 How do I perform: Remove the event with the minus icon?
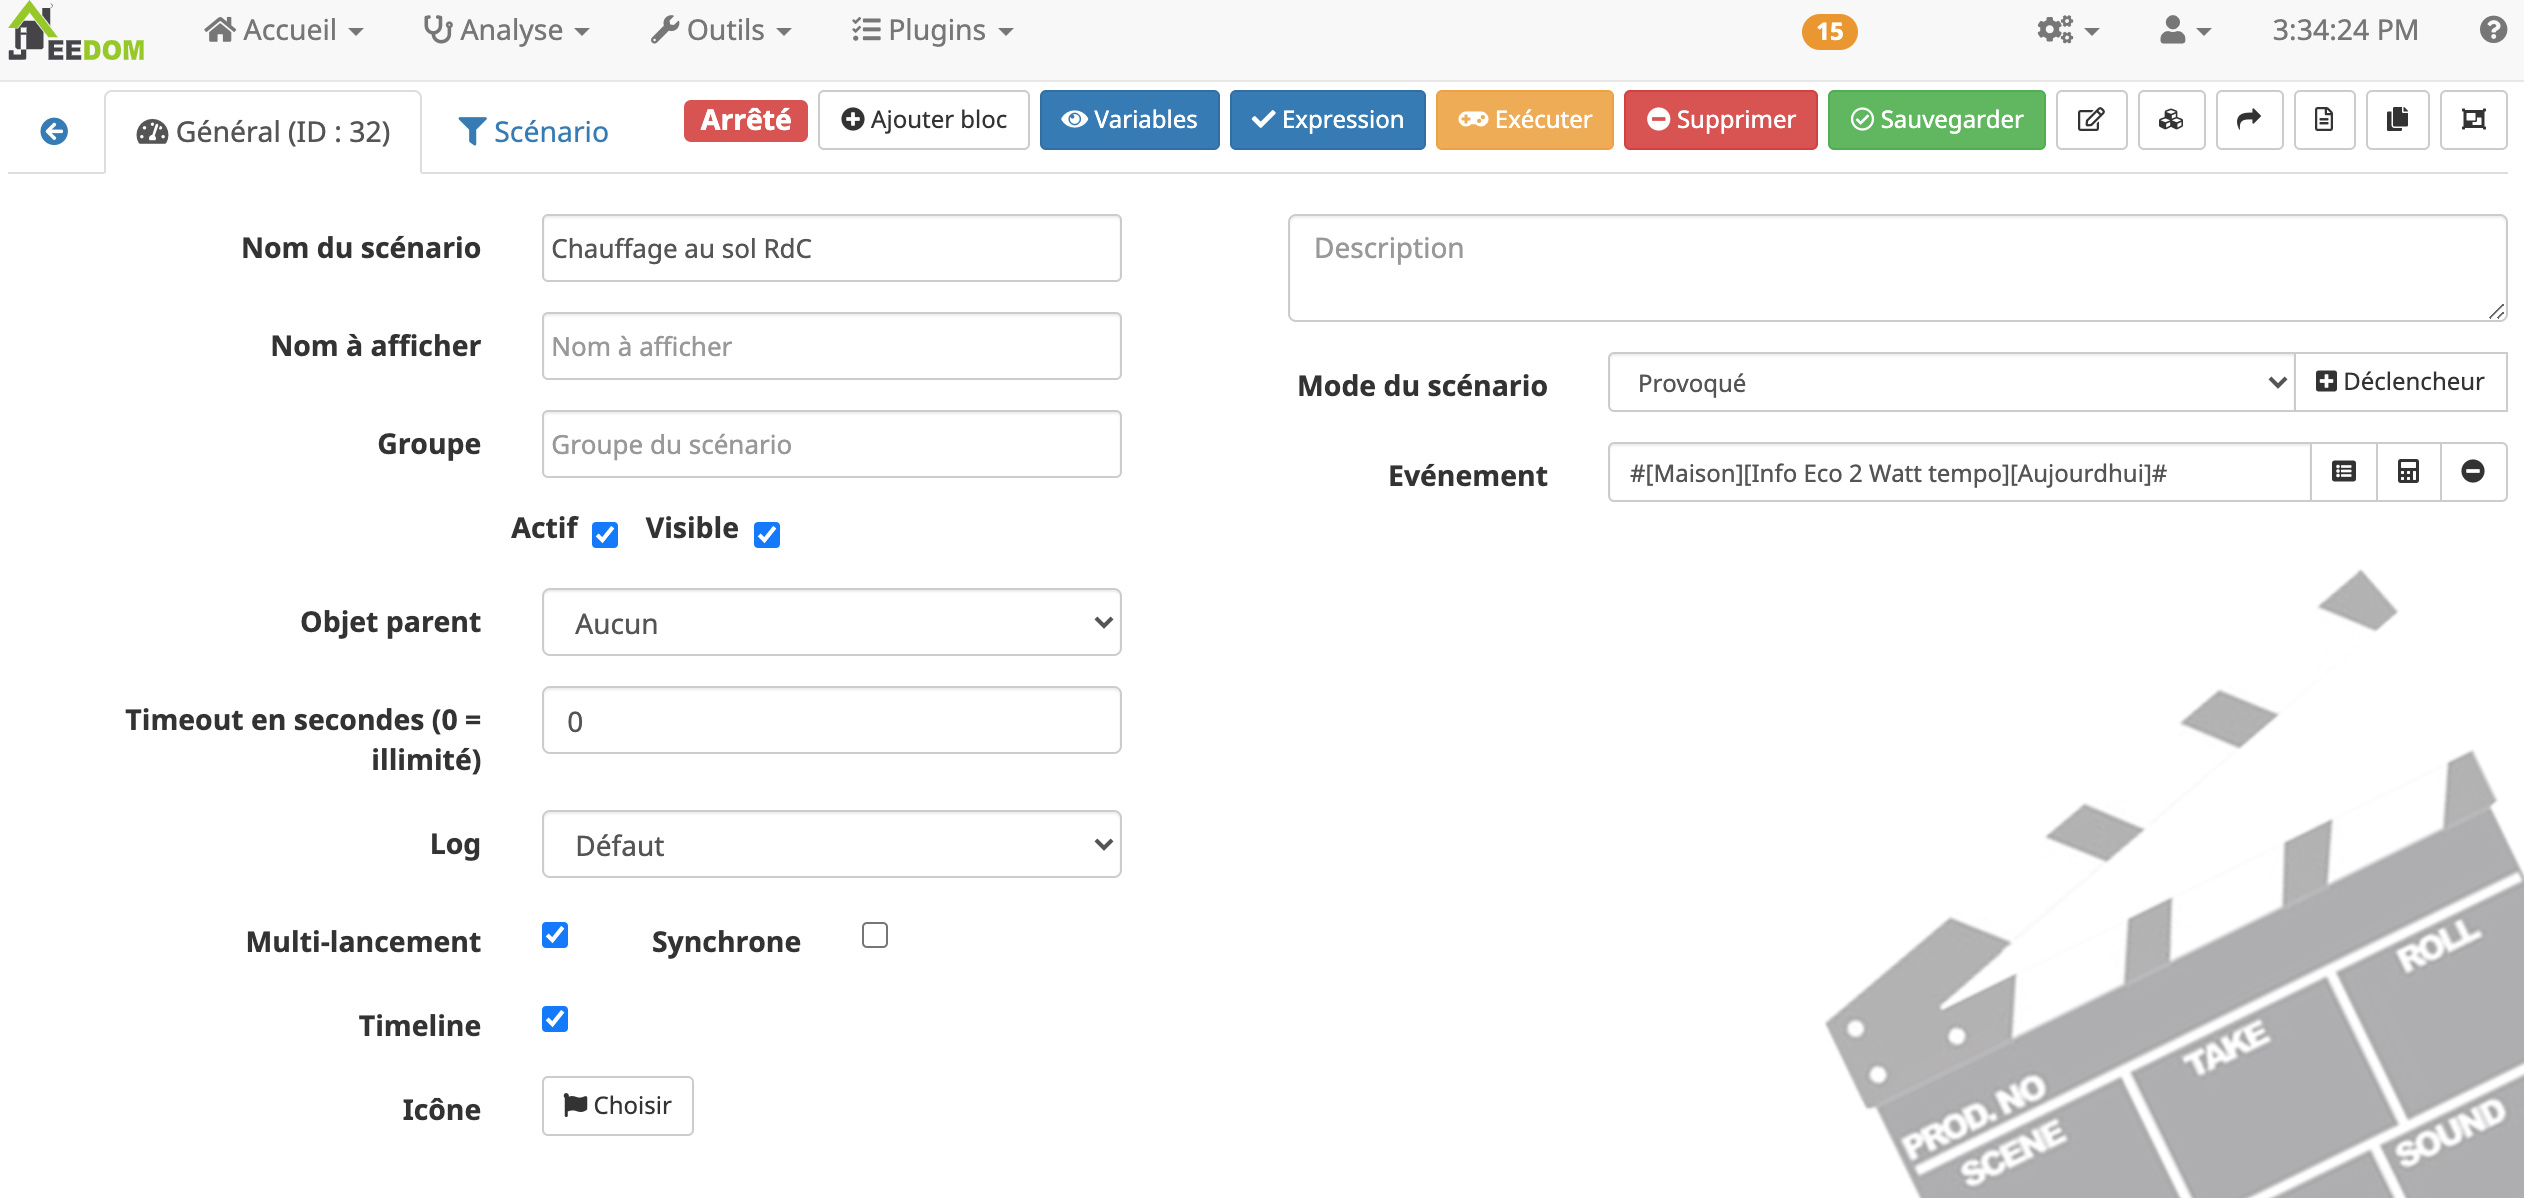(2472, 472)
